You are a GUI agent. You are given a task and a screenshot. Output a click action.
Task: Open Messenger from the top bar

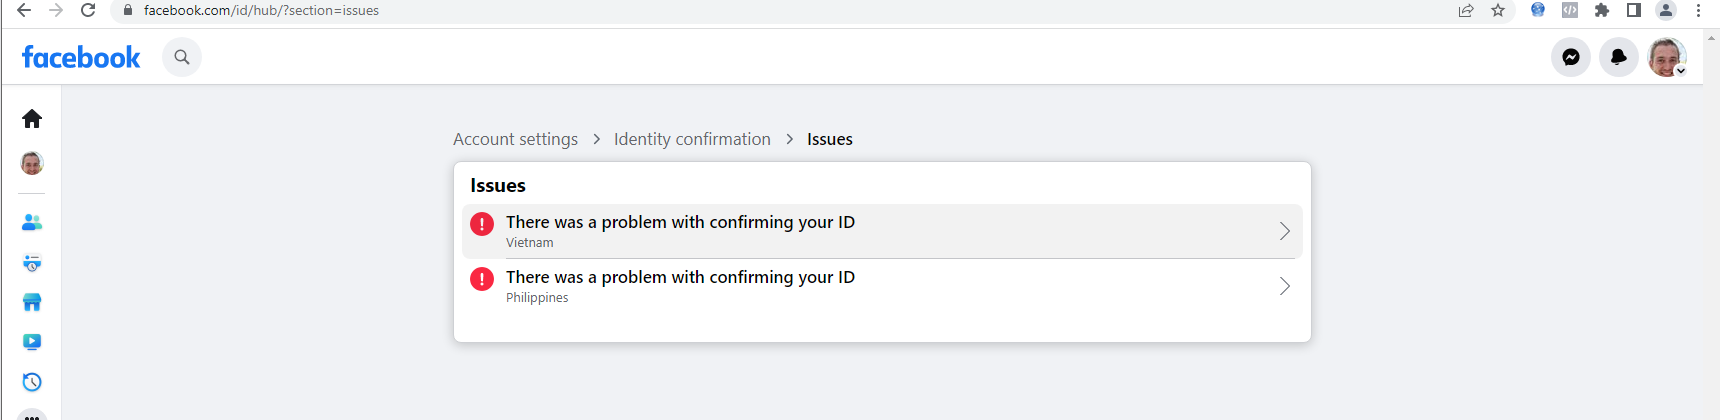tap(1571, 57)
